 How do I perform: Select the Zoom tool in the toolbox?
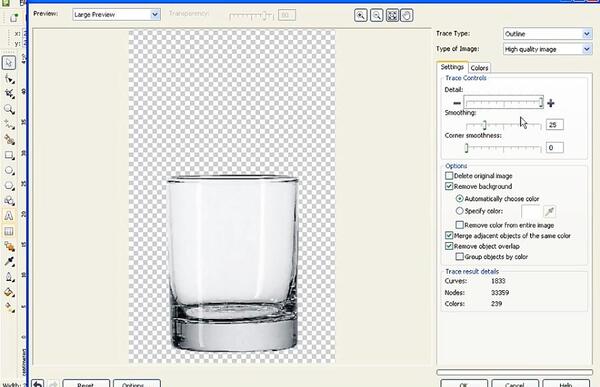coord(9,109)
